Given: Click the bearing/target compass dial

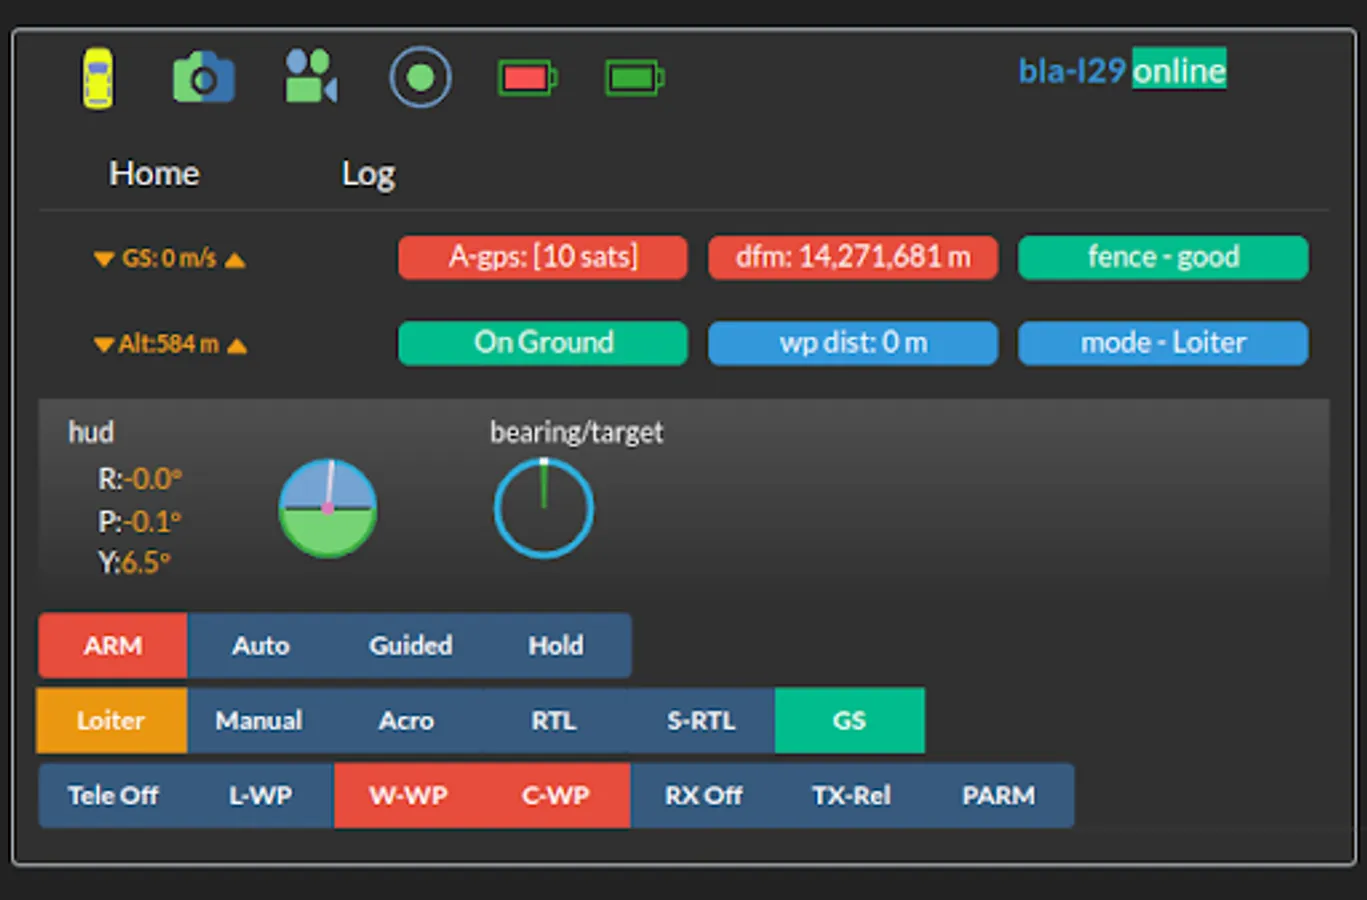Looking at the screenshot, I should click(x=544, y=508).
